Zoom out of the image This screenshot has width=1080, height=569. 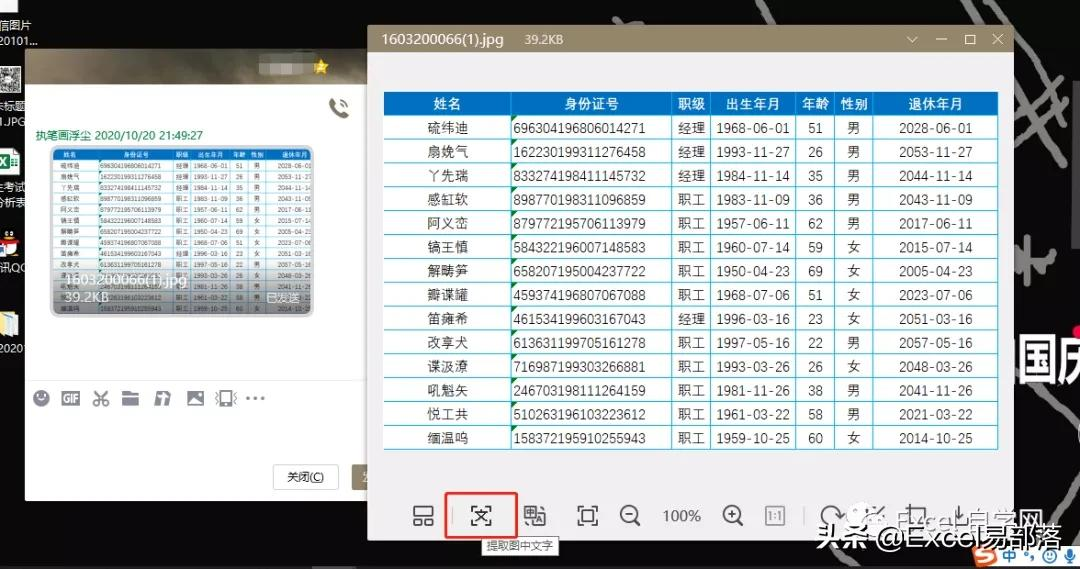click(630, 515)
